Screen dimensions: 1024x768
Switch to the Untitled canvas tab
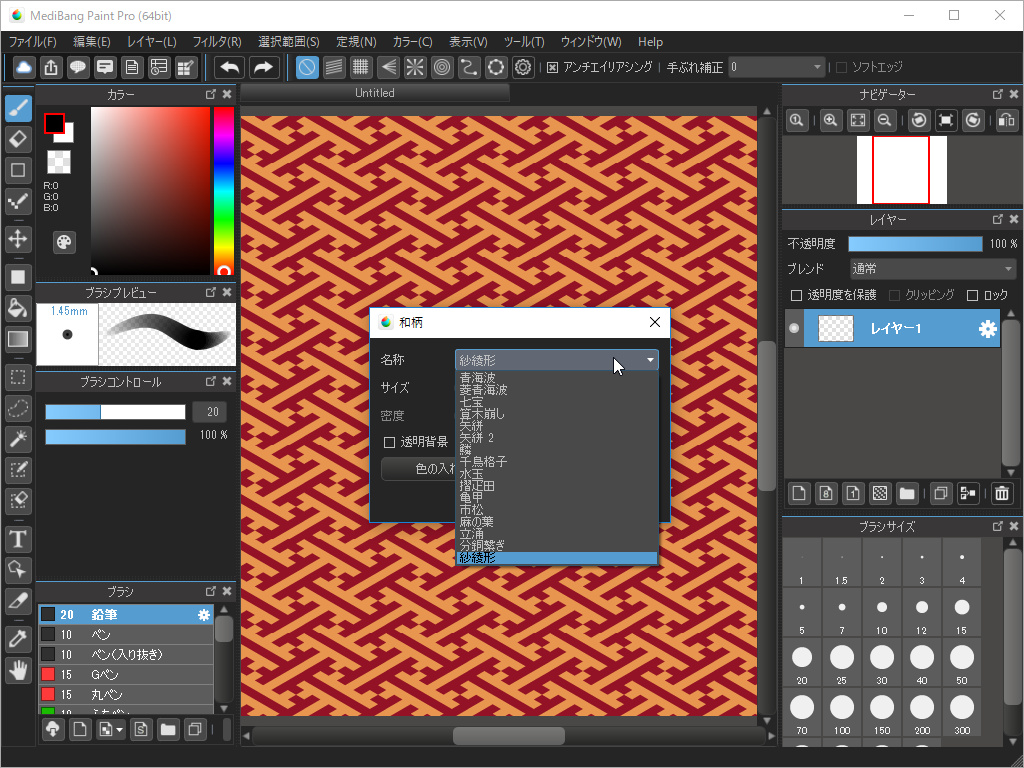click(375, 93)
